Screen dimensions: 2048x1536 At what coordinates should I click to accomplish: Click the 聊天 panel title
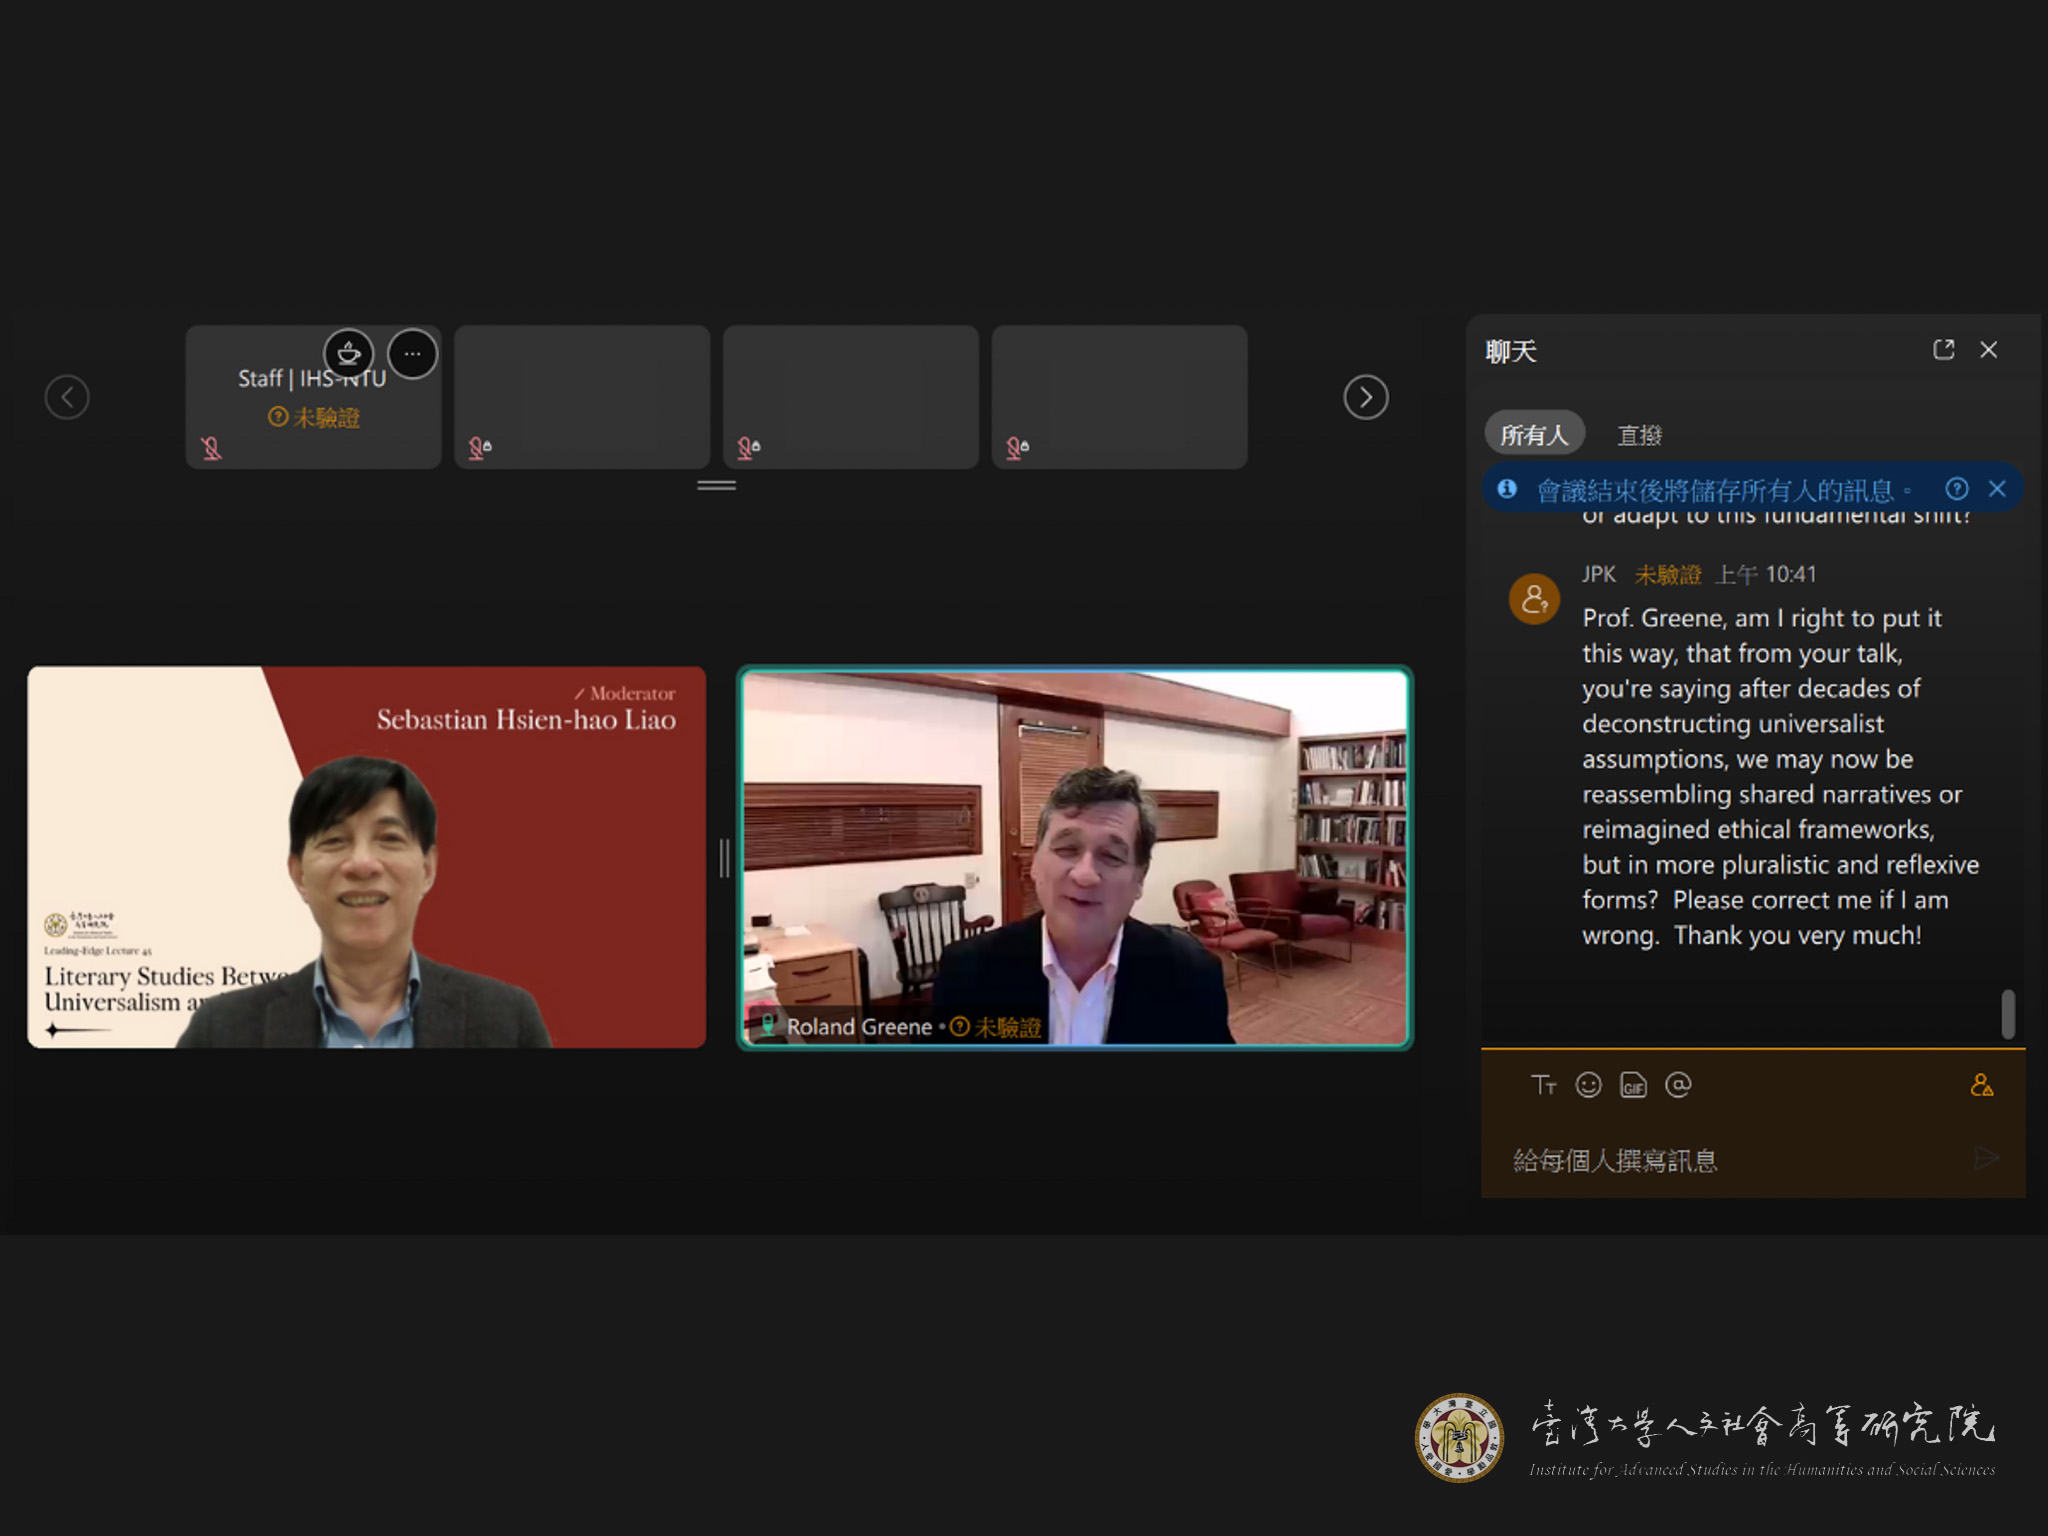1510,351
